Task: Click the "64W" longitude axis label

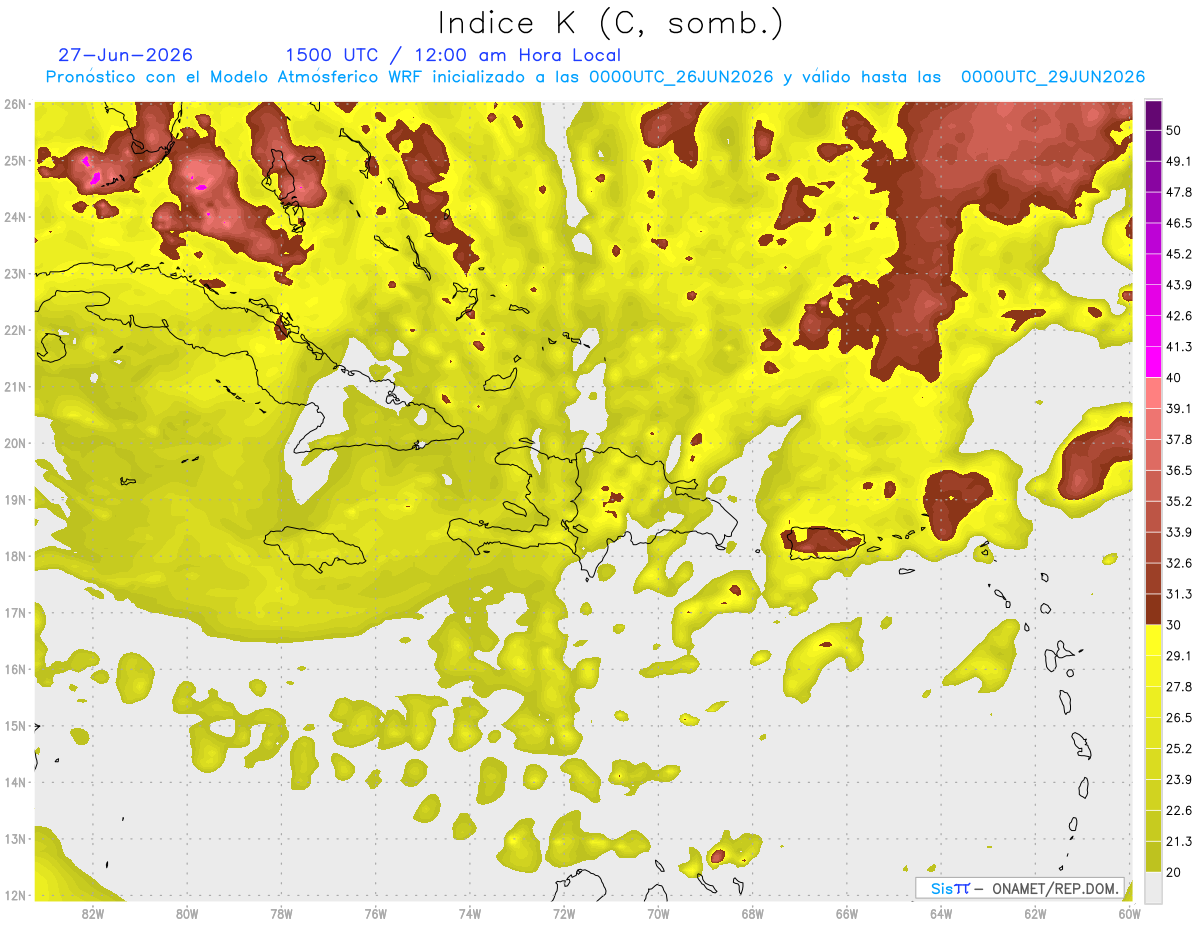Action: 941,913
